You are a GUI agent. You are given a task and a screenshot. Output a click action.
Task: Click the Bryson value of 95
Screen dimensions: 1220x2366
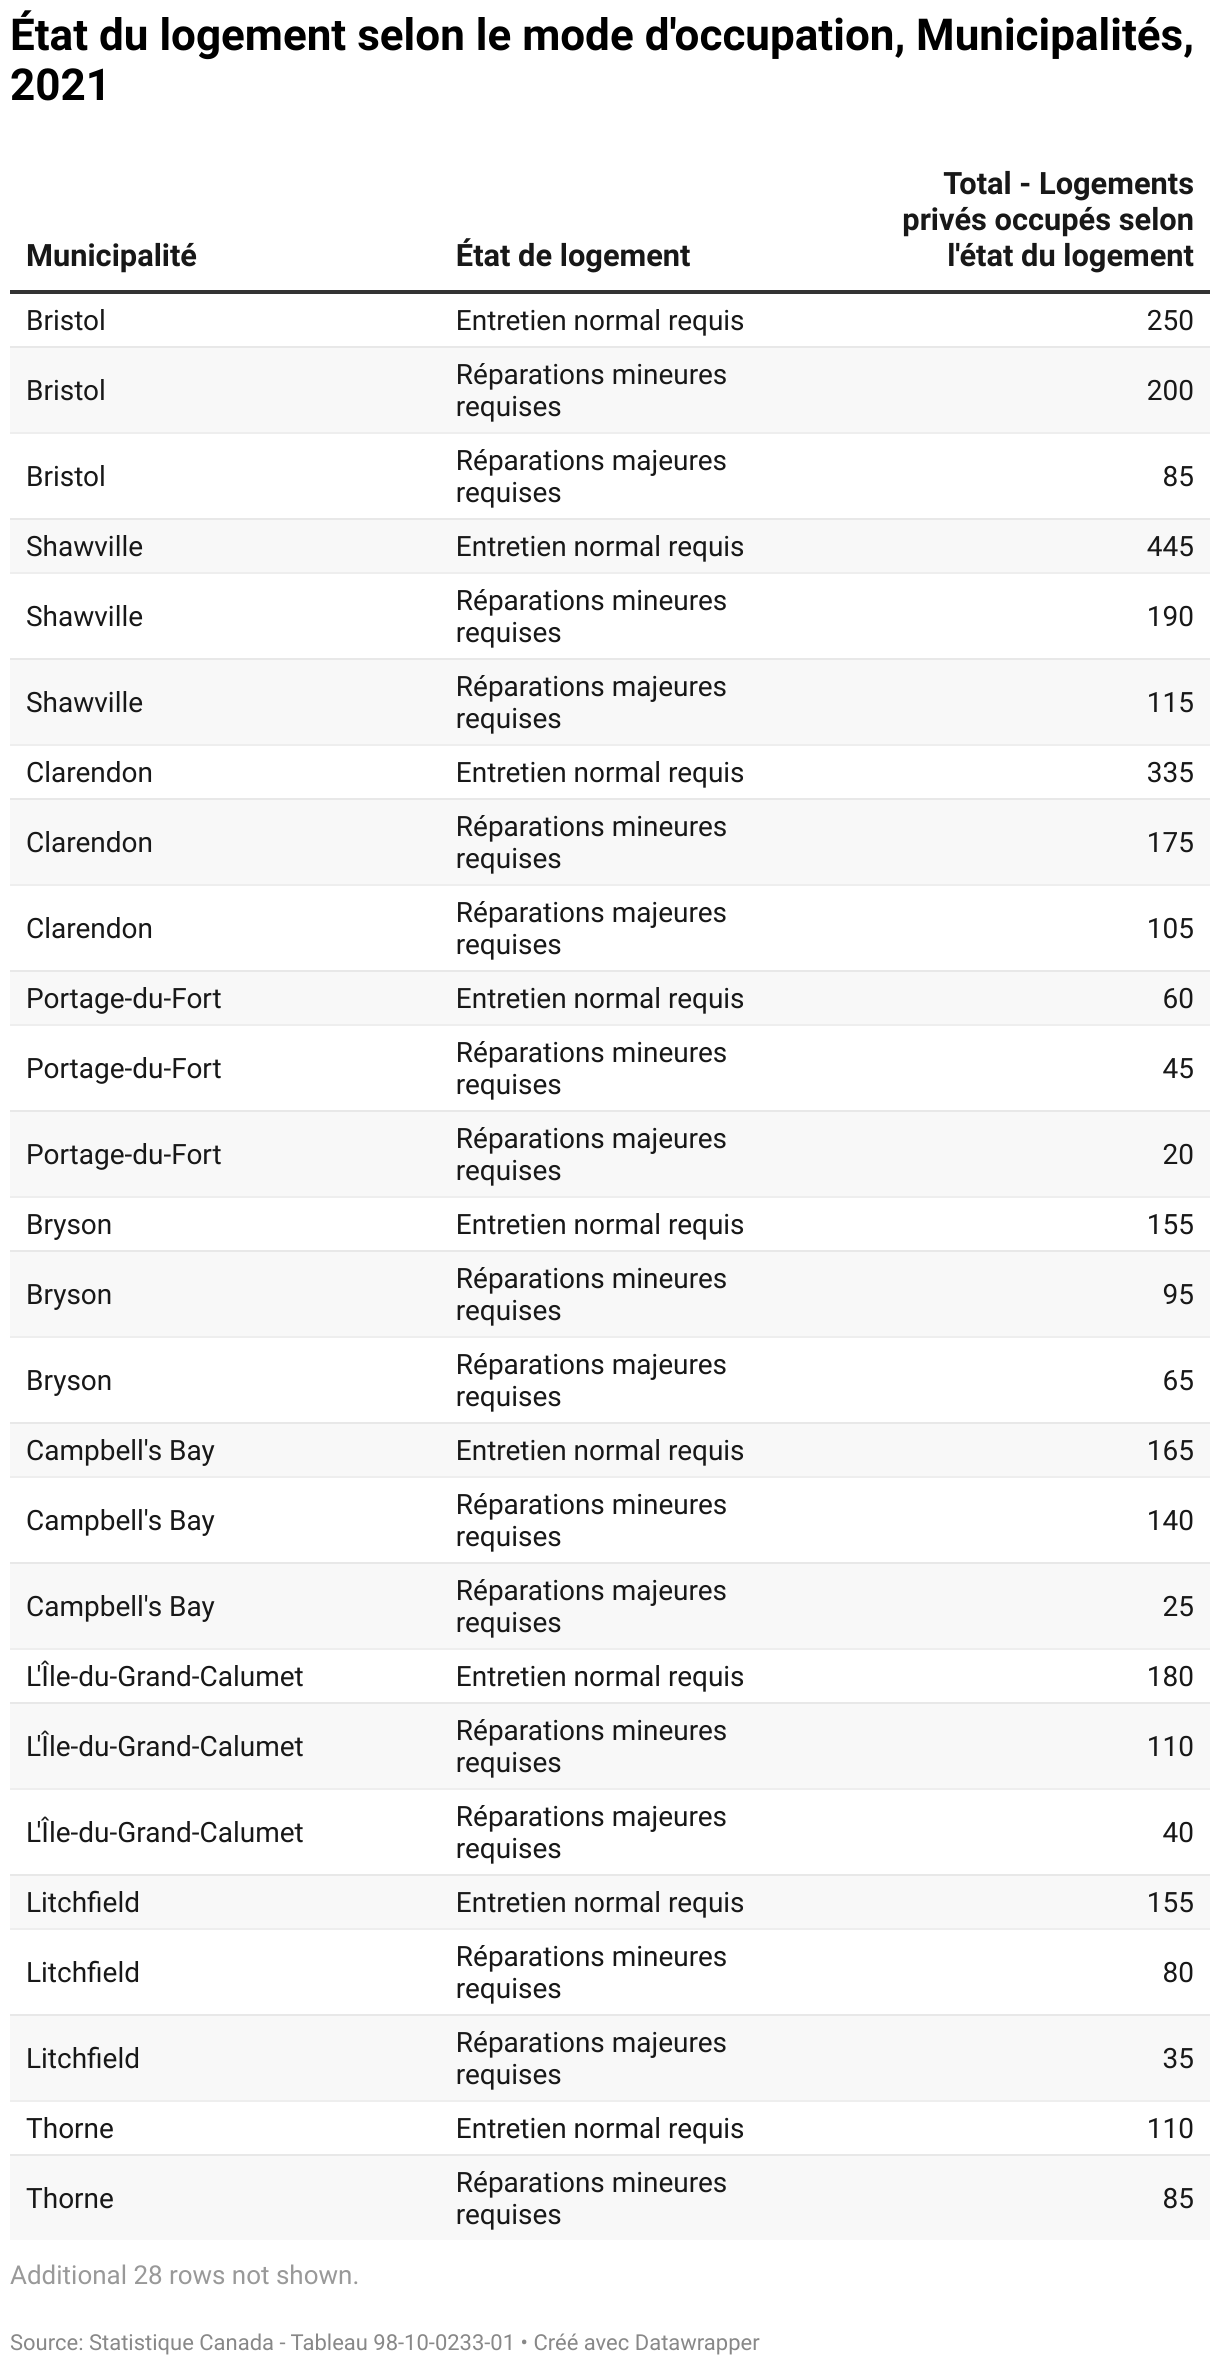1178,1295
